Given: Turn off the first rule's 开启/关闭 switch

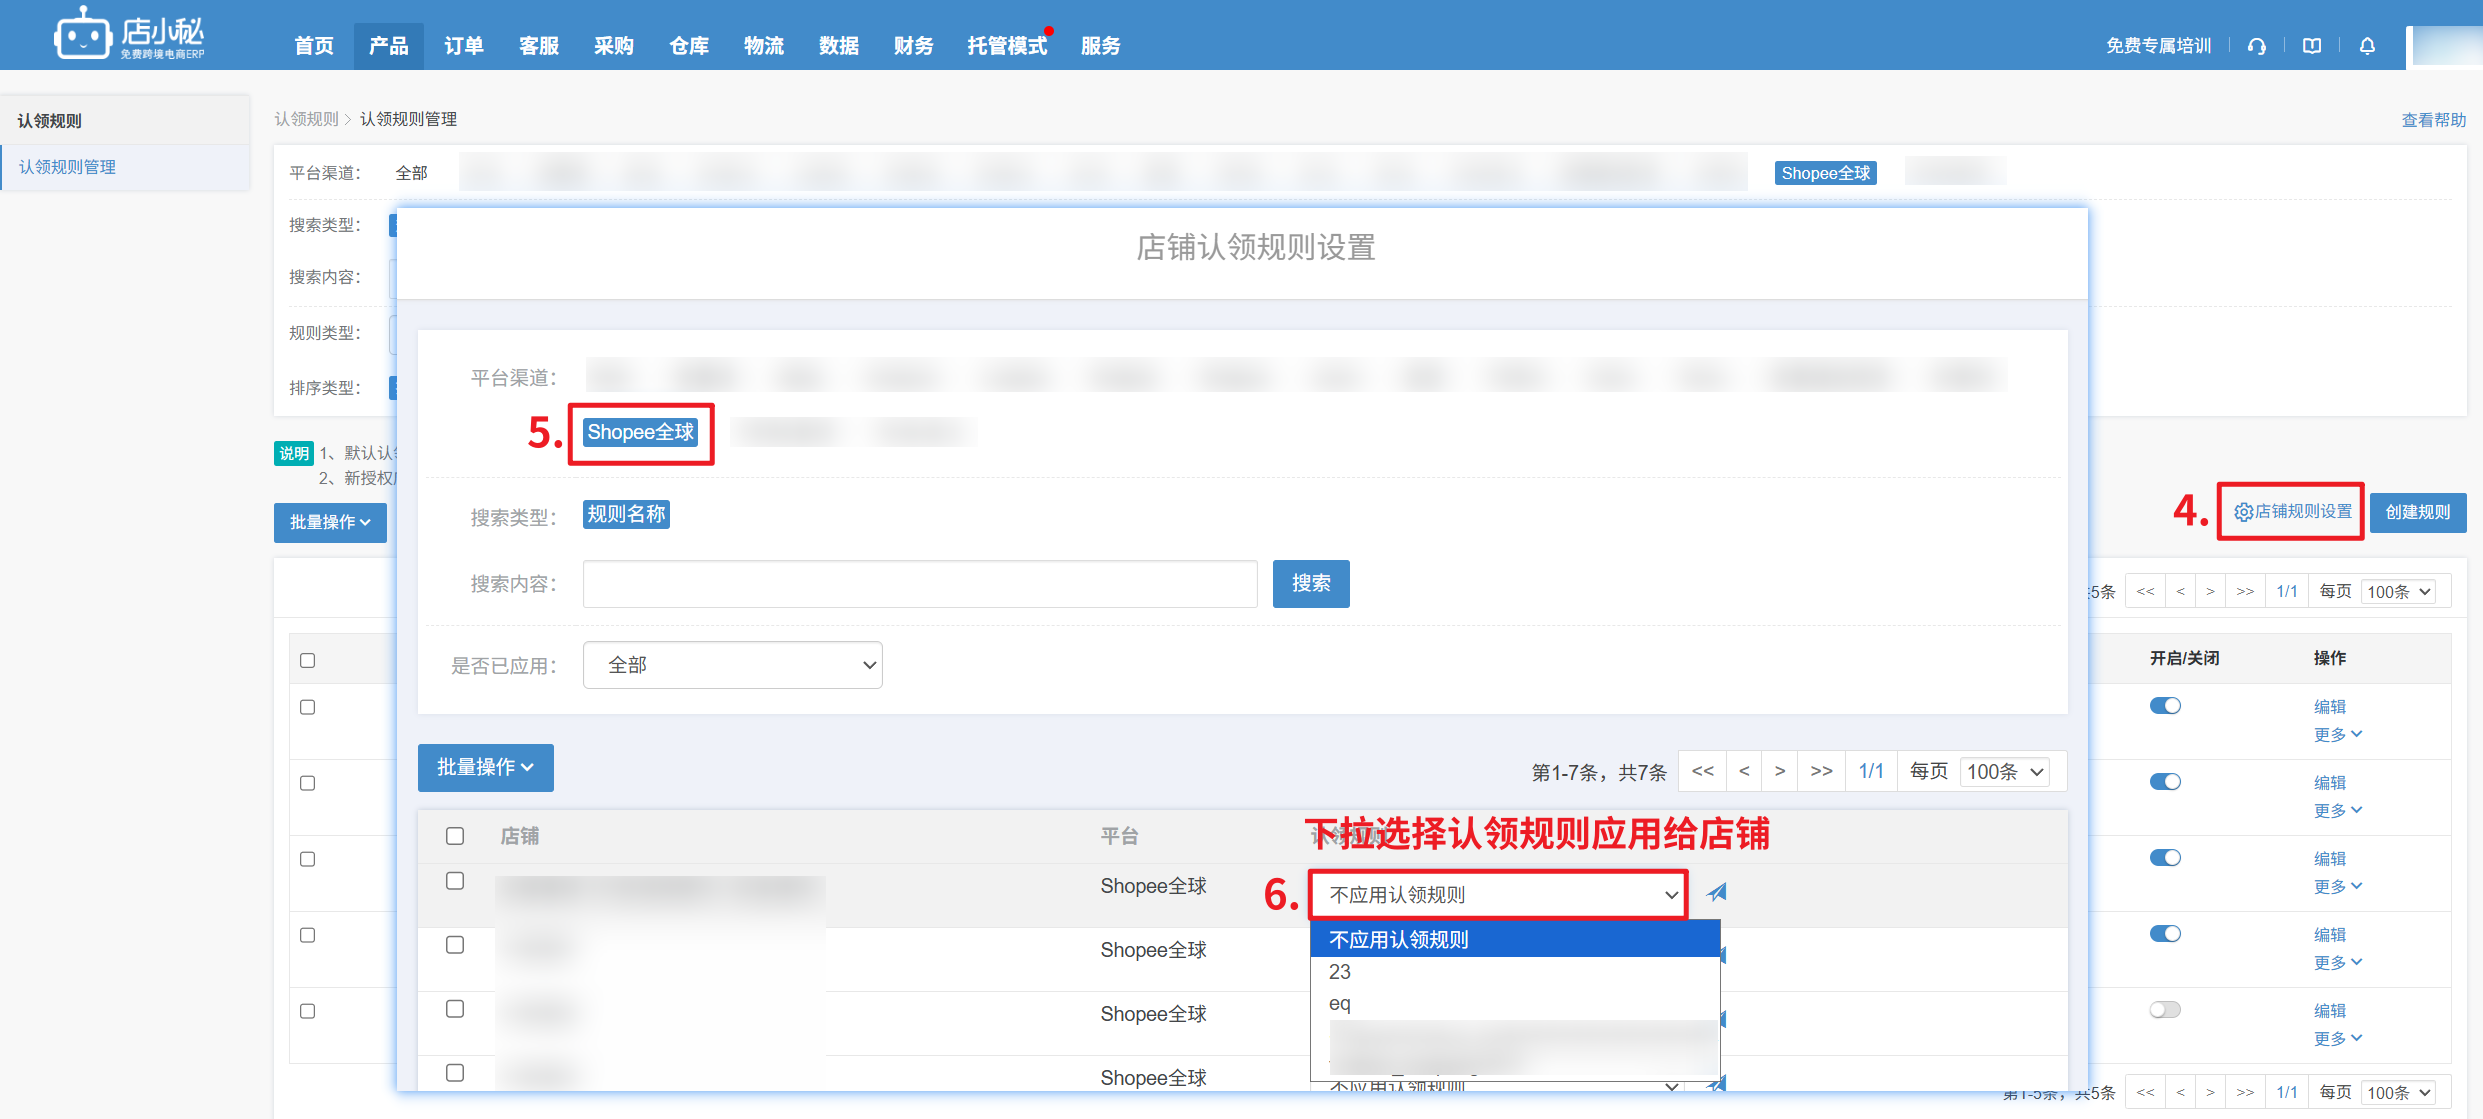Looking at the screenshot, I should tap(2164, 706).
